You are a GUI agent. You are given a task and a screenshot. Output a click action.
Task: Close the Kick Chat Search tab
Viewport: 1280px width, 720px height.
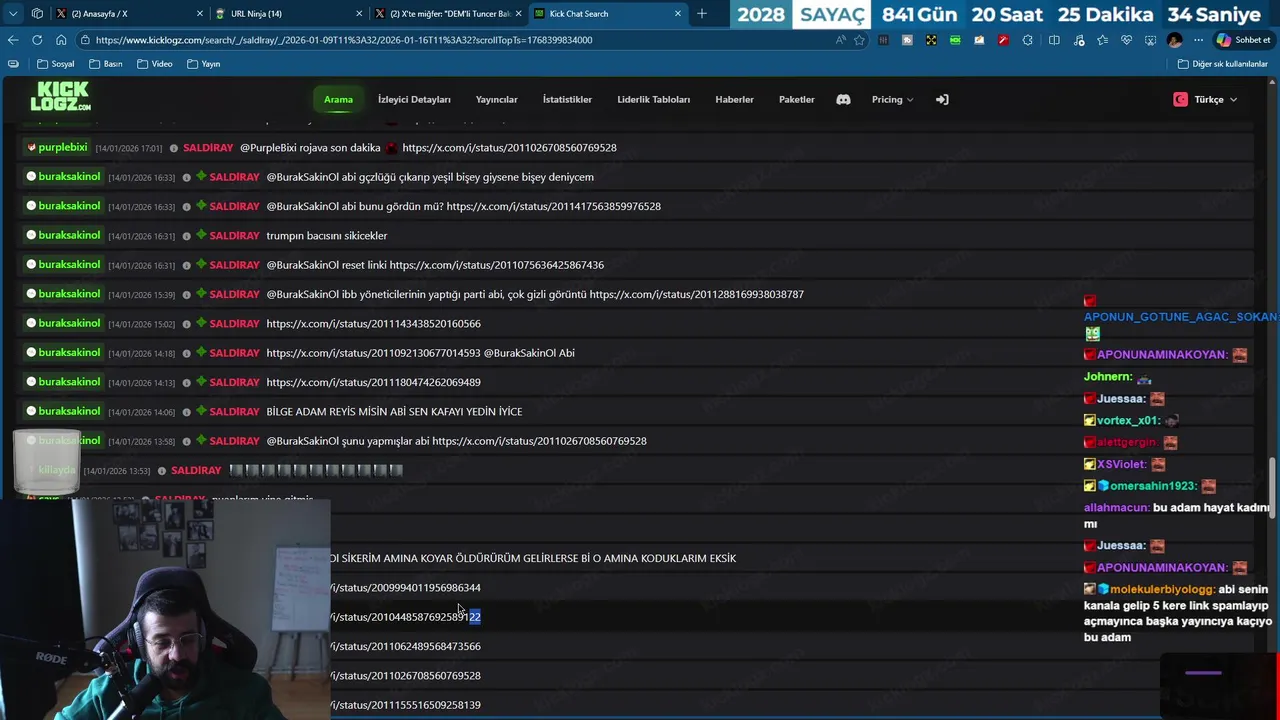point(678,14)
